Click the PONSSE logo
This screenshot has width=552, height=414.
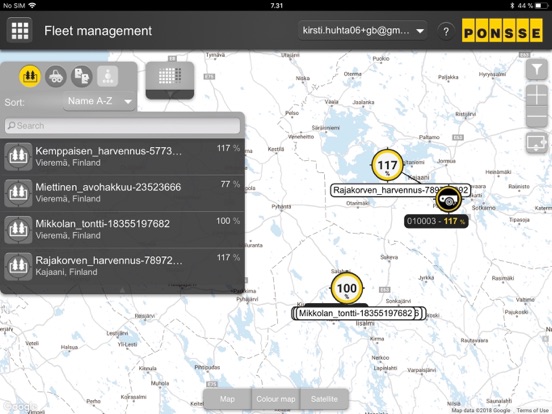point(502,31)
